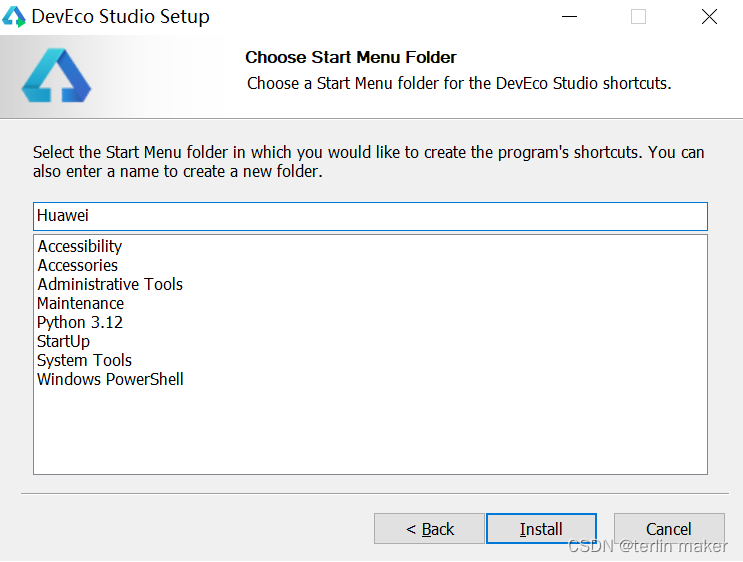Click the DevEco Studio title bar icon

(x=14, y=17)
